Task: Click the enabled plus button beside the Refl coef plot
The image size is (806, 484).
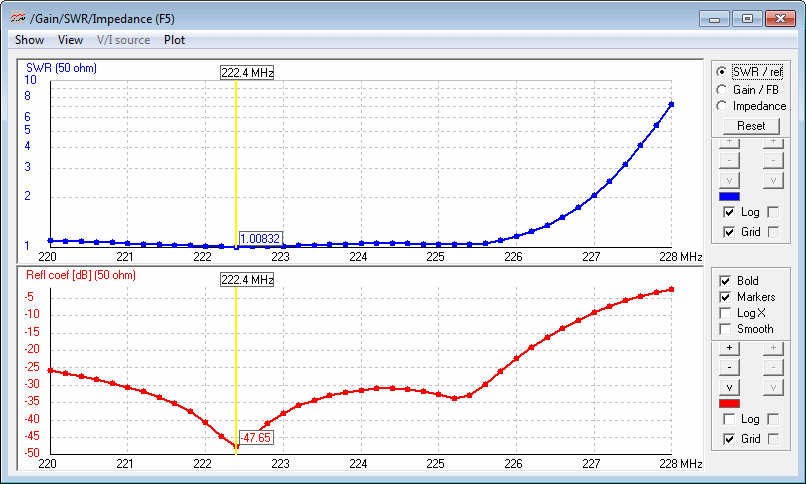Action: (729, 348)
